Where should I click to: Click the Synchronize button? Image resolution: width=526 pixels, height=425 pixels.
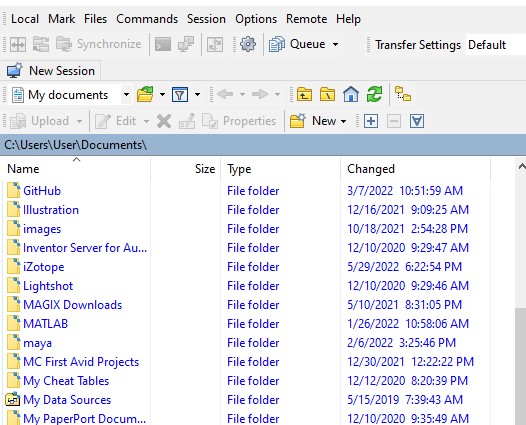pyautogui.click(x=98, y=44)
